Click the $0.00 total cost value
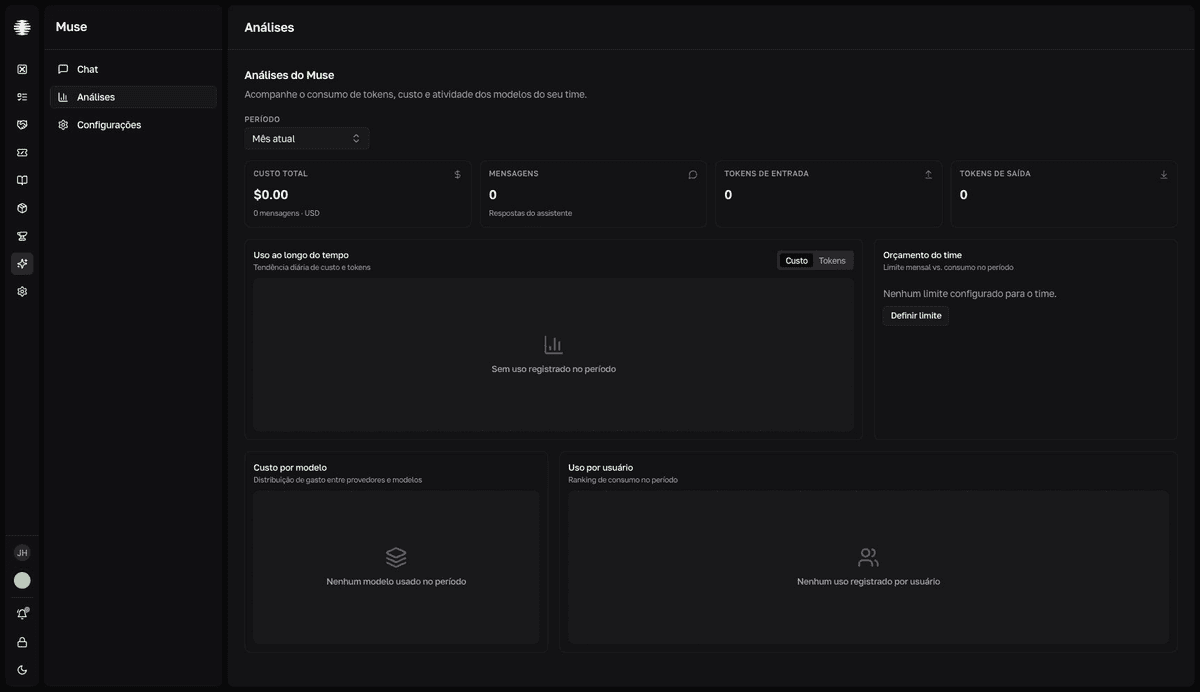 [271, 195]
